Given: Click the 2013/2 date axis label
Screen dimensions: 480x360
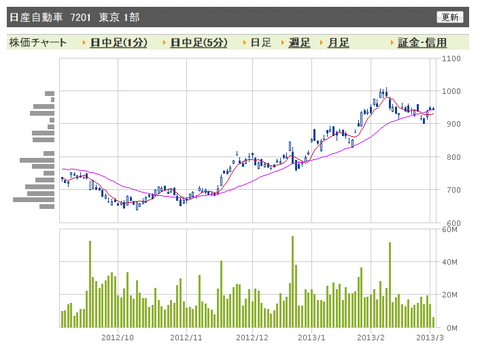Looking at the screenshot, I should tap(371, 338).
